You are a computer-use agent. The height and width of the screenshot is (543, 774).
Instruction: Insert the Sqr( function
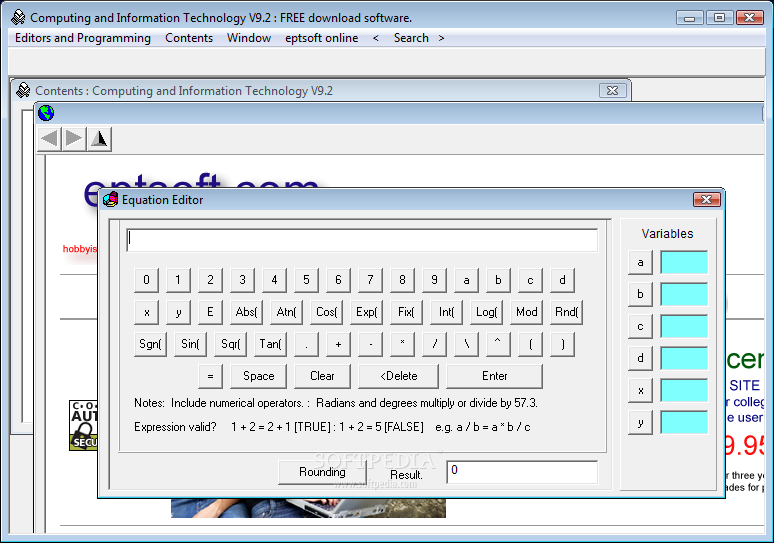click(x=230, y=344)
